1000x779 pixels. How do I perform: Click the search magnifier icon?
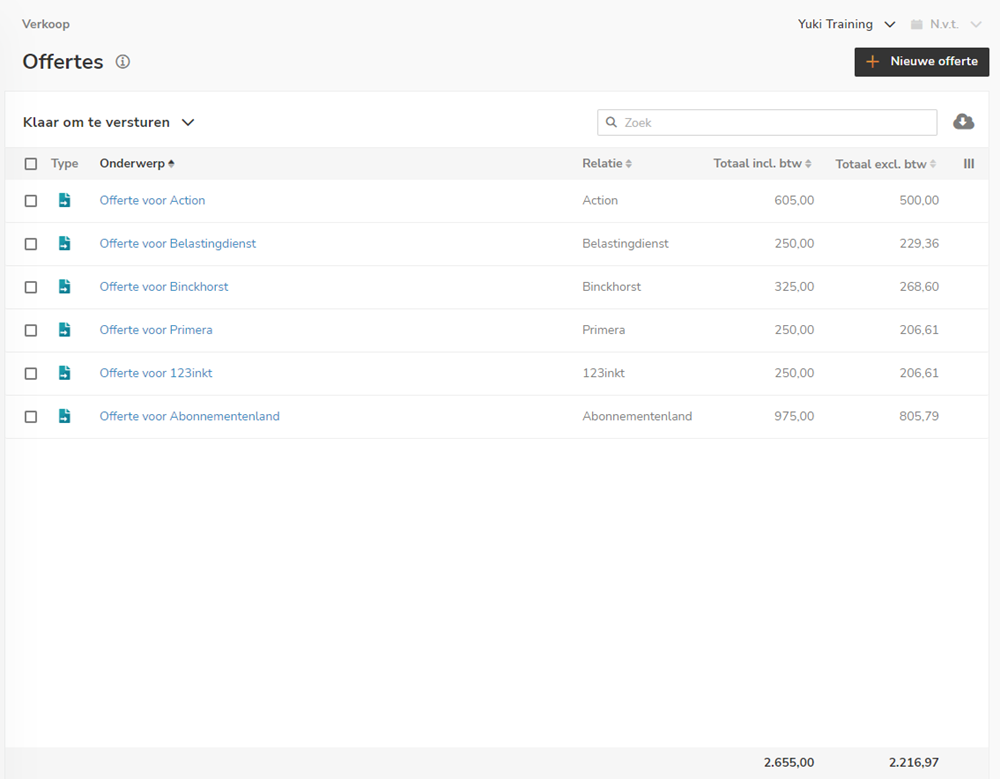[611, 122]
